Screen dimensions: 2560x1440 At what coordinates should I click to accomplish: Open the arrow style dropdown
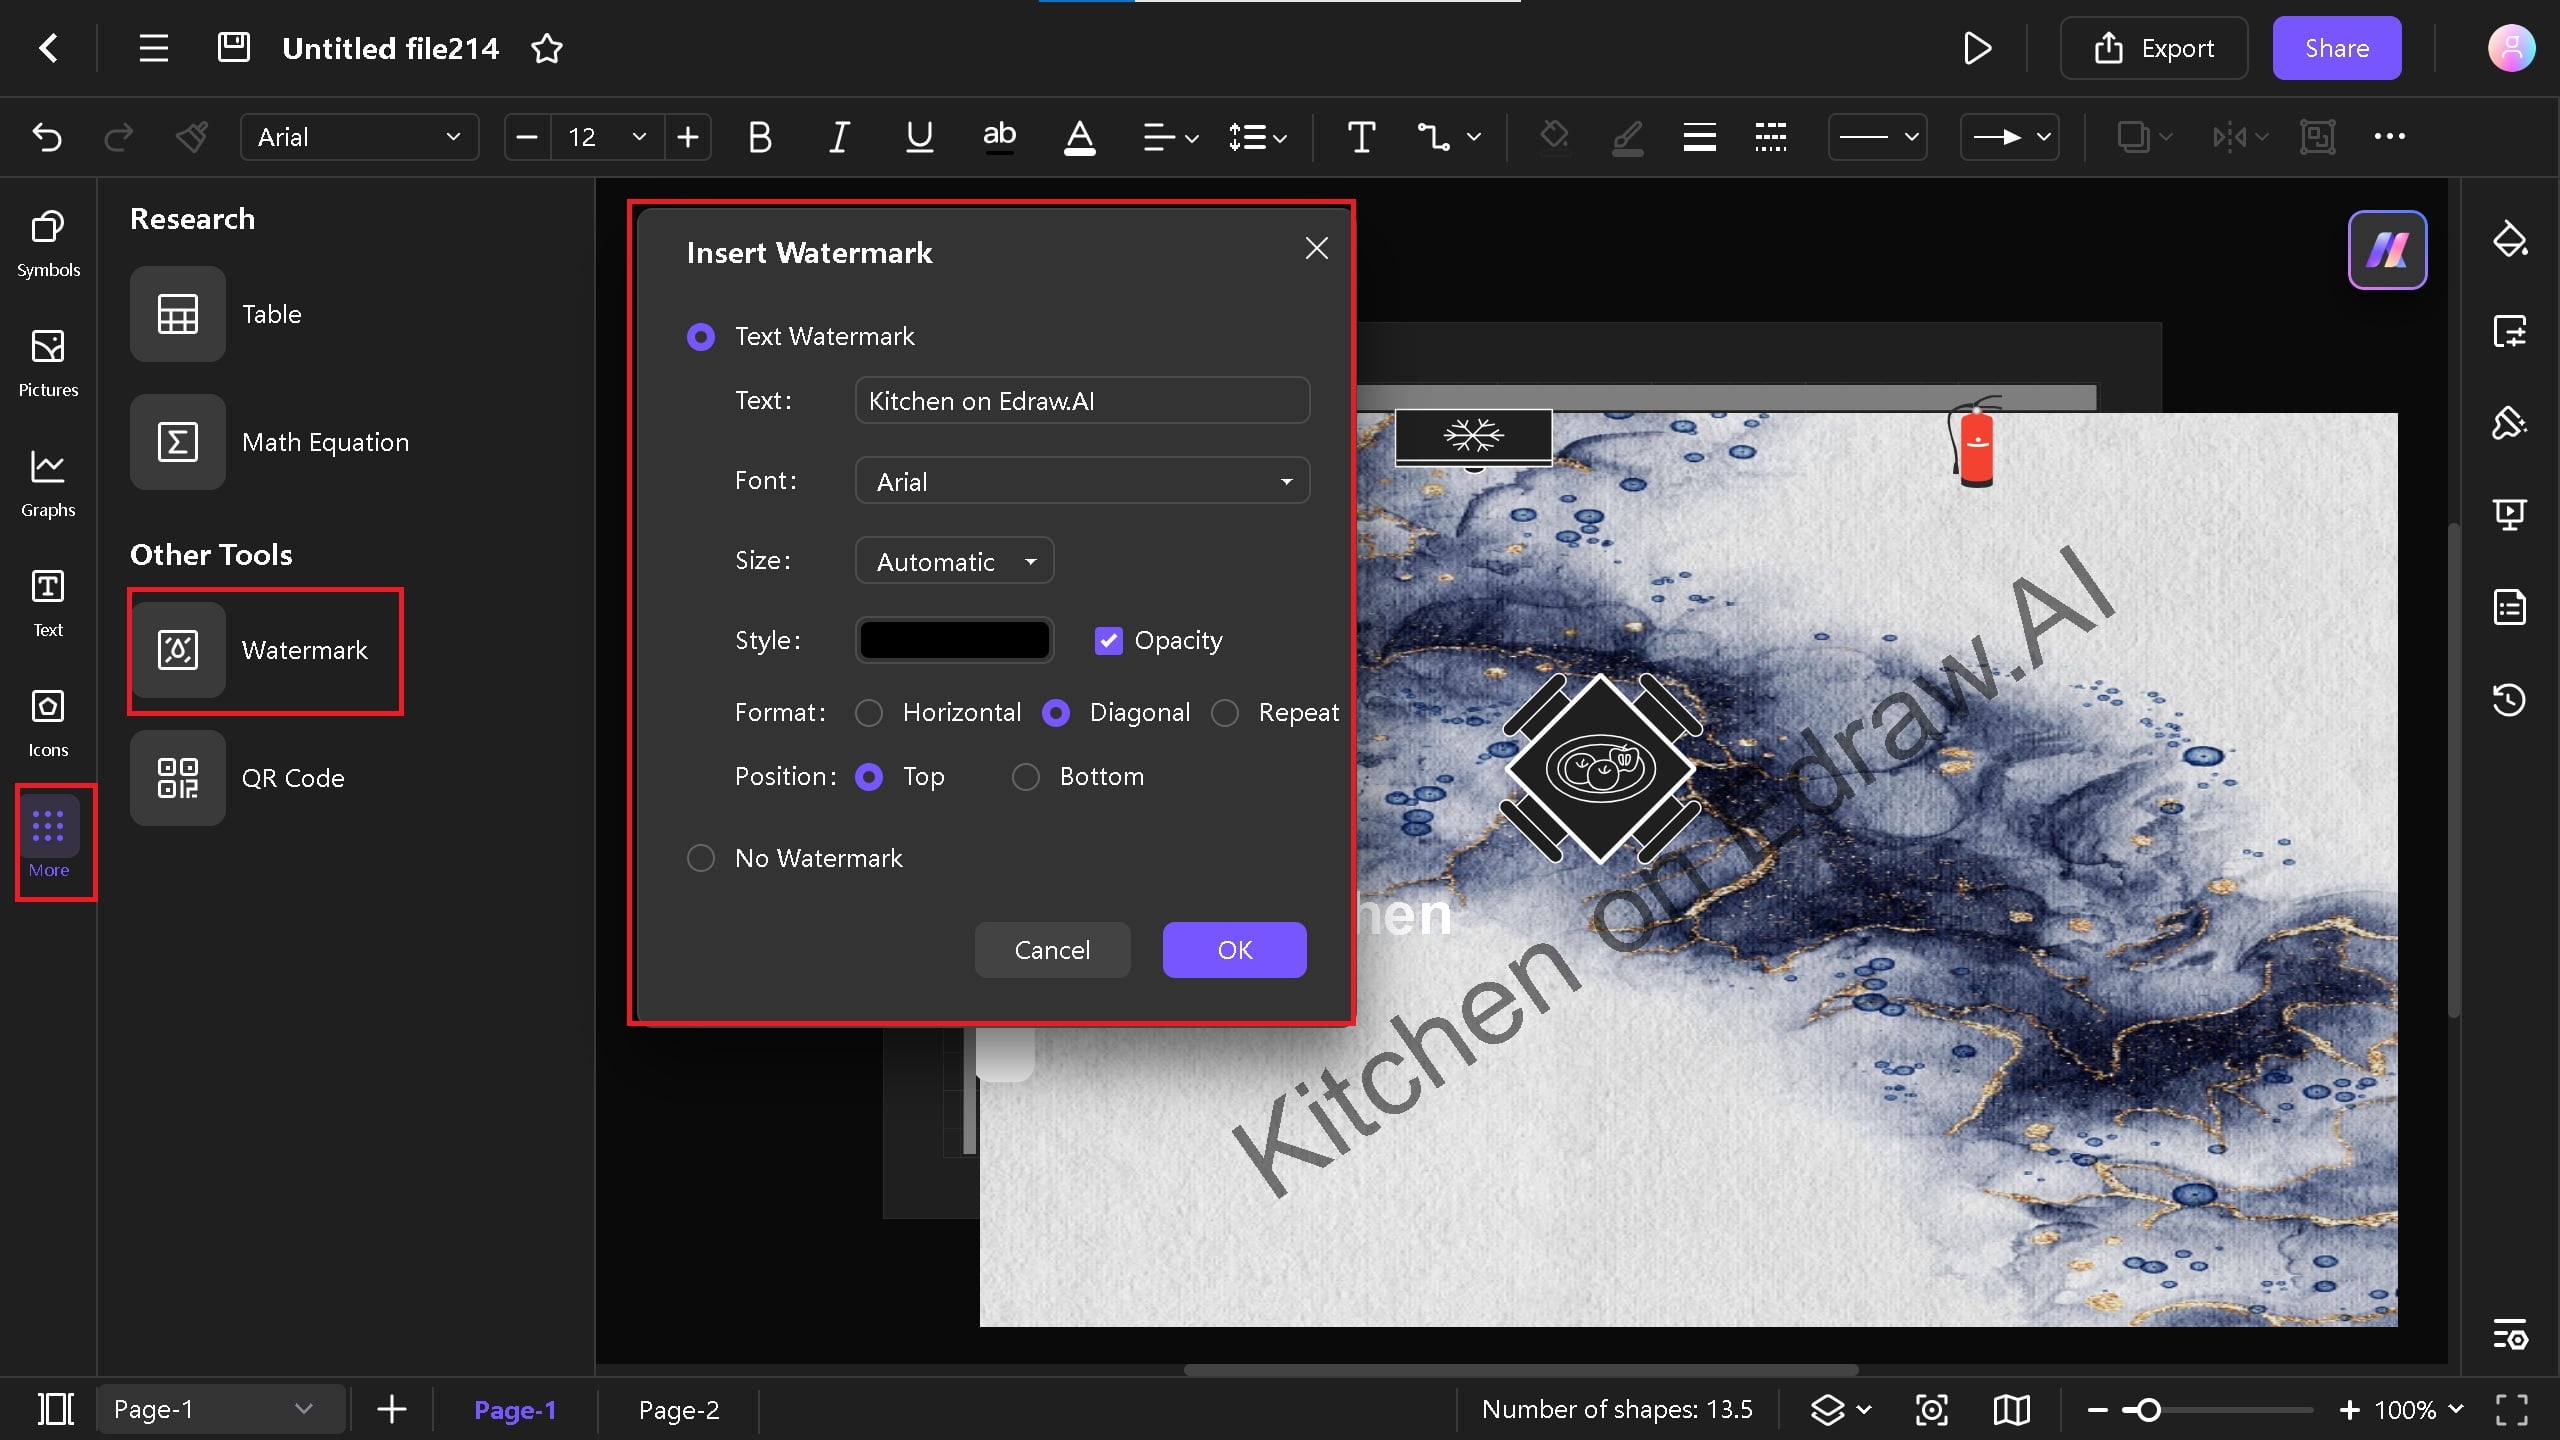tap(2009, 137)
